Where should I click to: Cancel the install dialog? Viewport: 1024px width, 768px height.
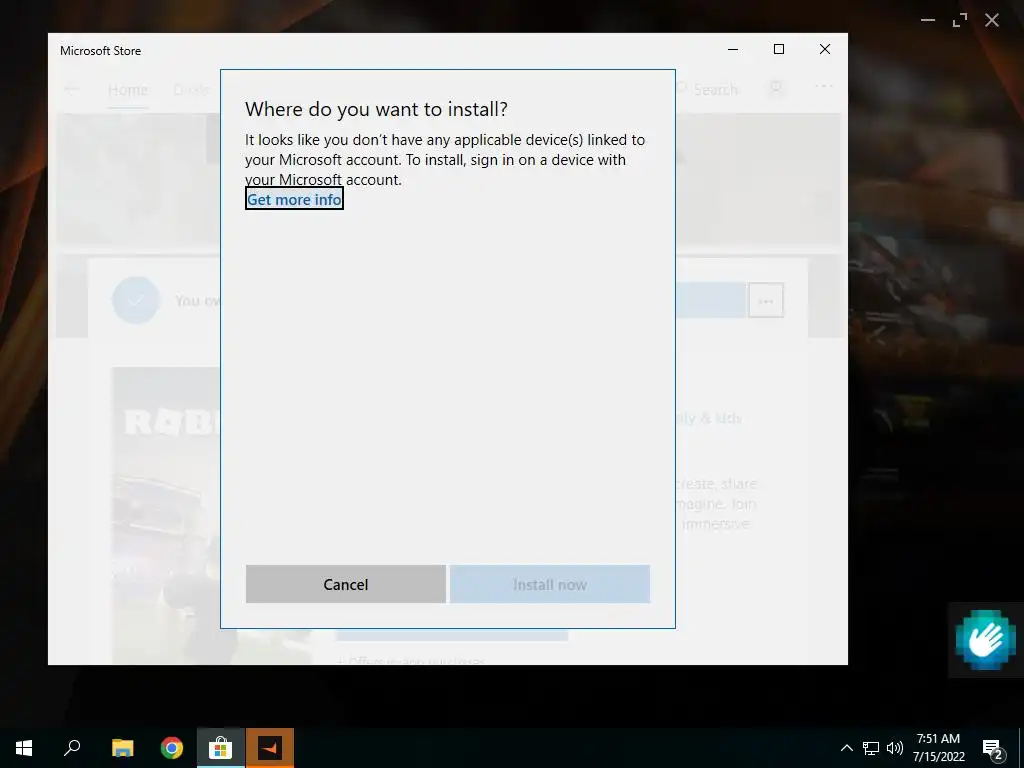tap(345, 584)
